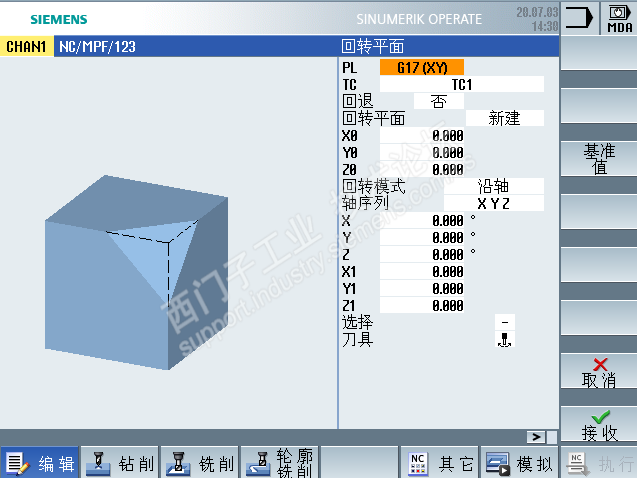Select the PL plane field G17 (XY)
The width and height of the screenshot is (637, 478).
click(x=422, y=67)
